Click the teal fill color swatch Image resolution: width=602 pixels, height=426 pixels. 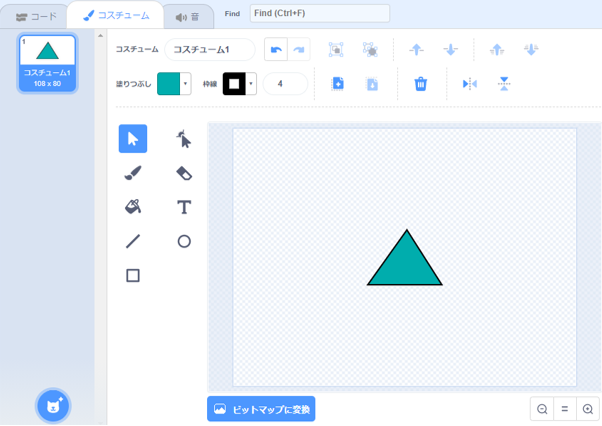169,83
